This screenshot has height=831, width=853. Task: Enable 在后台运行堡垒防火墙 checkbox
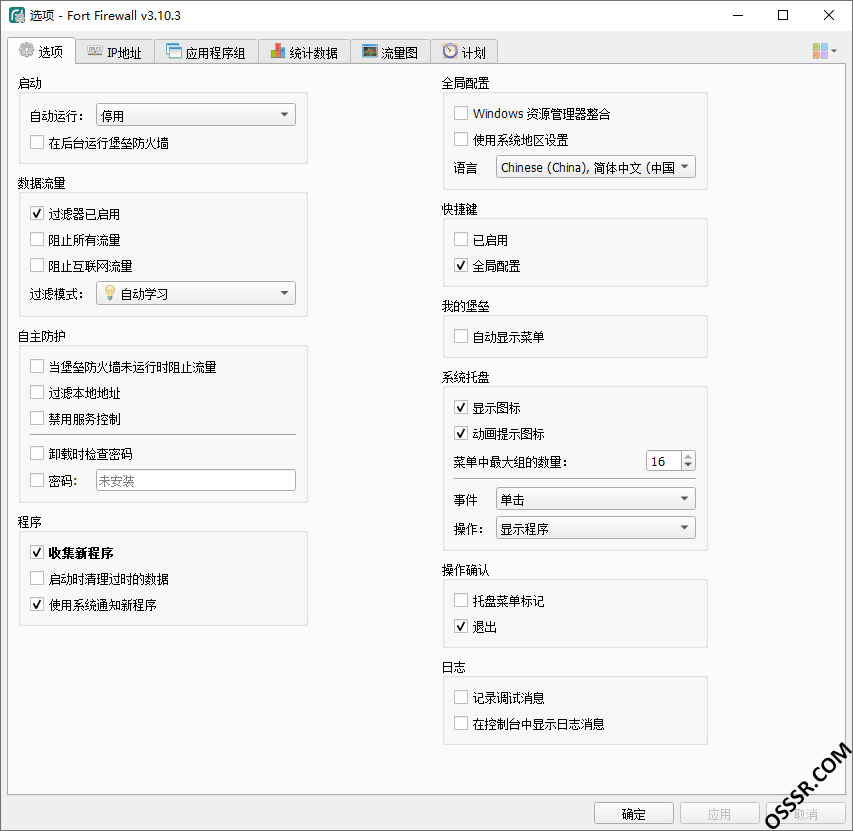click(x=37, y=142)
